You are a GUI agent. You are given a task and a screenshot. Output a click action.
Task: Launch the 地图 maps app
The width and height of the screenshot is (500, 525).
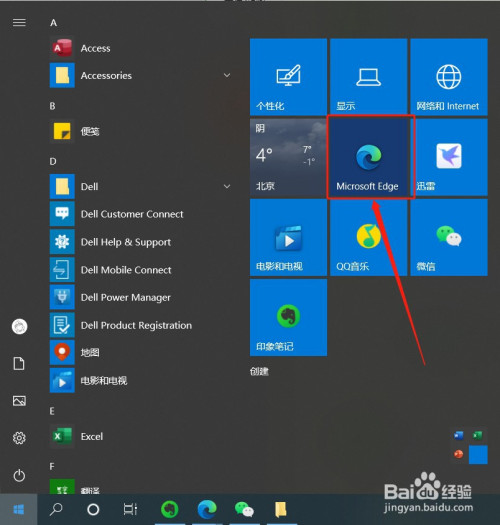tap(141, 353)
